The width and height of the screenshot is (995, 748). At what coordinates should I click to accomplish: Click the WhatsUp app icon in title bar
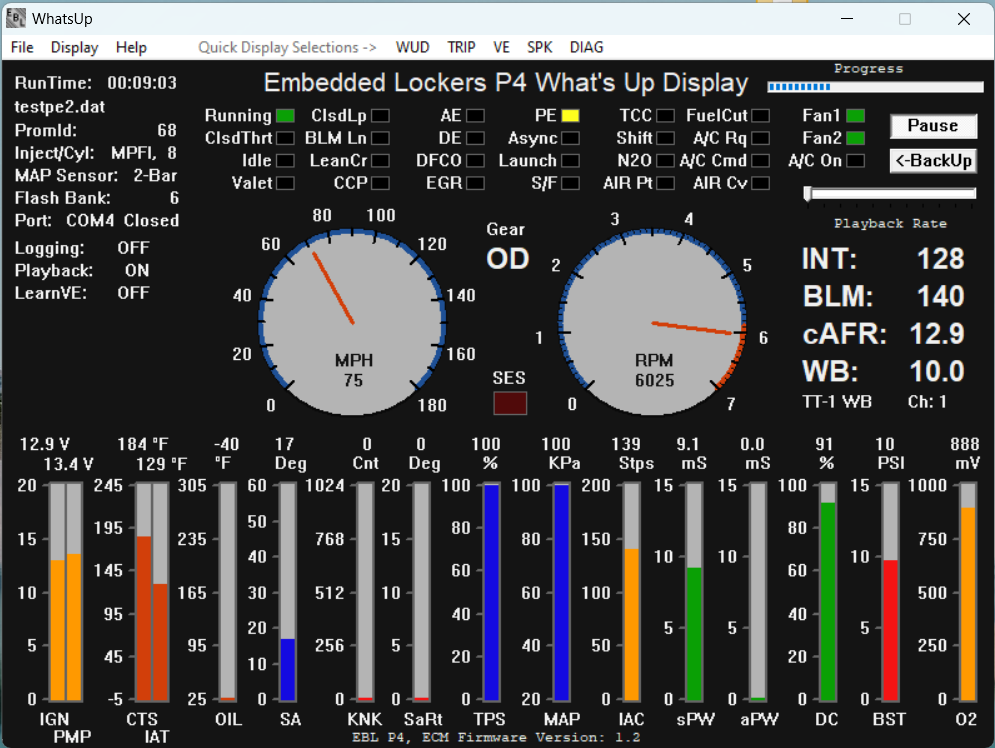tap(16, 19)
